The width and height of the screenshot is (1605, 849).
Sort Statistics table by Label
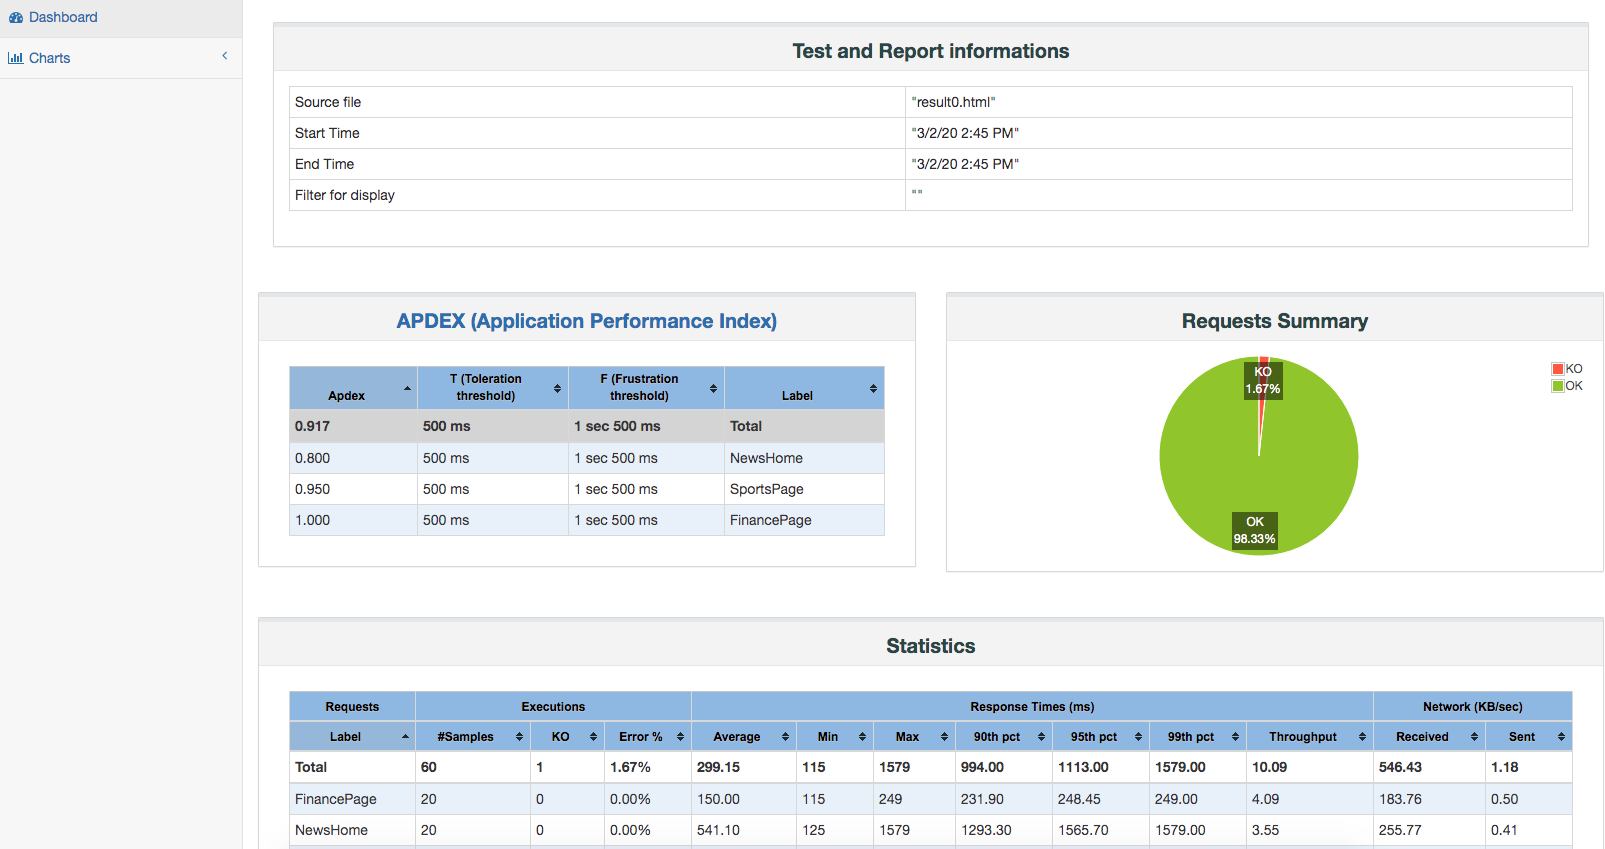click(352, 737)
